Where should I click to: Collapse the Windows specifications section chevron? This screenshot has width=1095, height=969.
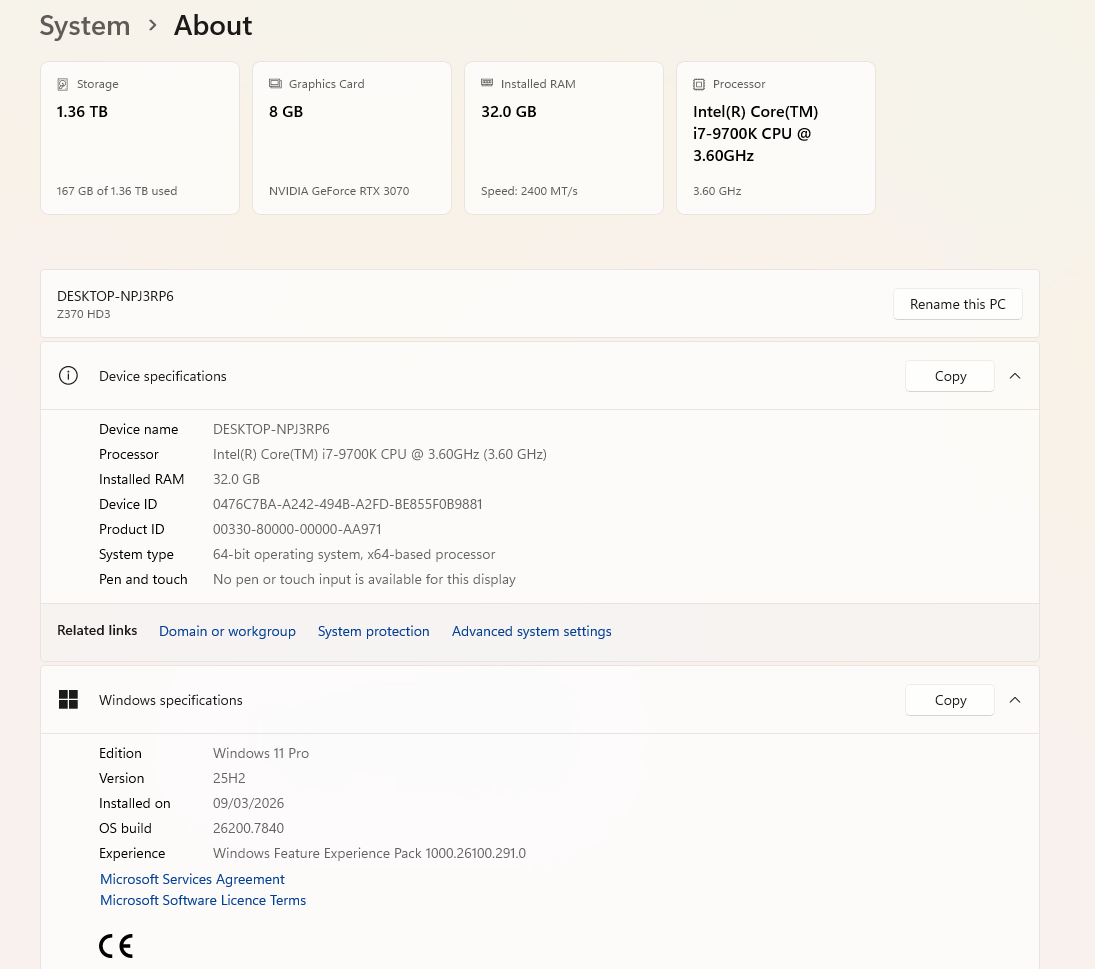(1015, 700)
